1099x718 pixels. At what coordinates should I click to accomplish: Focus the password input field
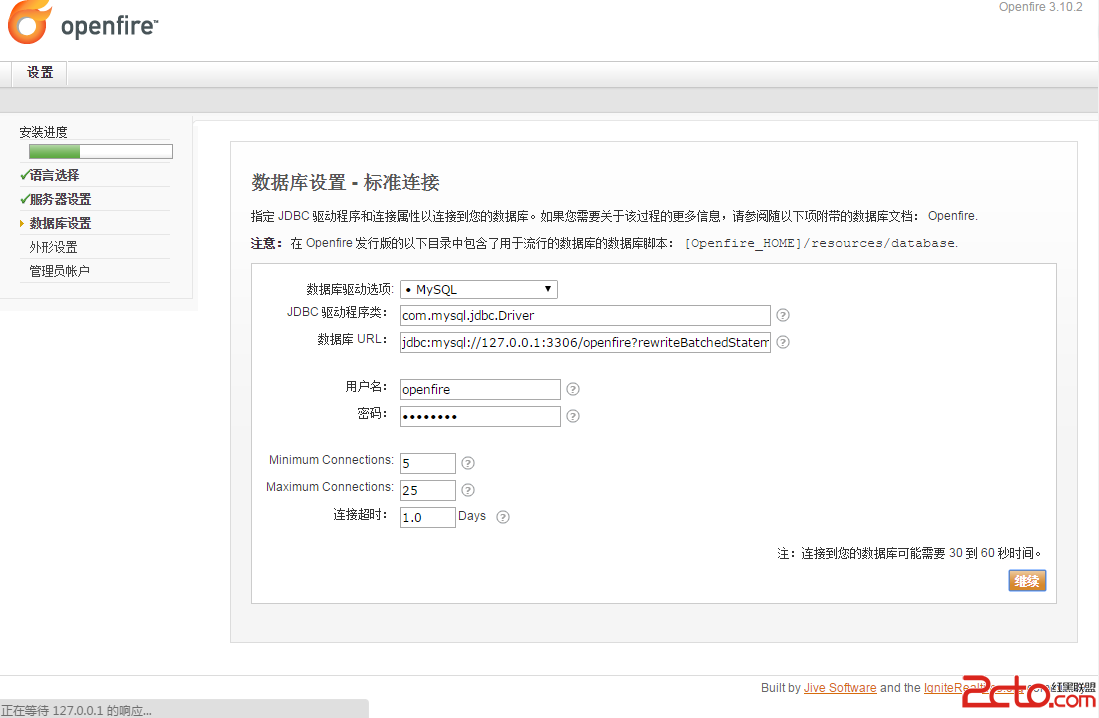pyautogui.click(x=480, y=416)
